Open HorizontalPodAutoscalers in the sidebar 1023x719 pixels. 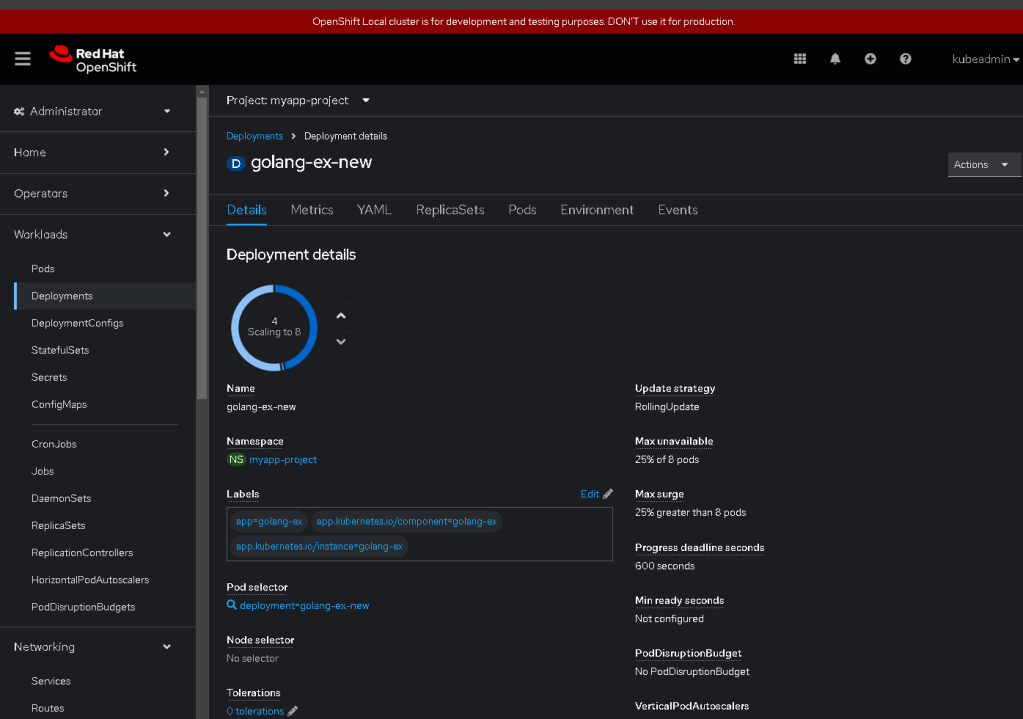click(90, 579)
